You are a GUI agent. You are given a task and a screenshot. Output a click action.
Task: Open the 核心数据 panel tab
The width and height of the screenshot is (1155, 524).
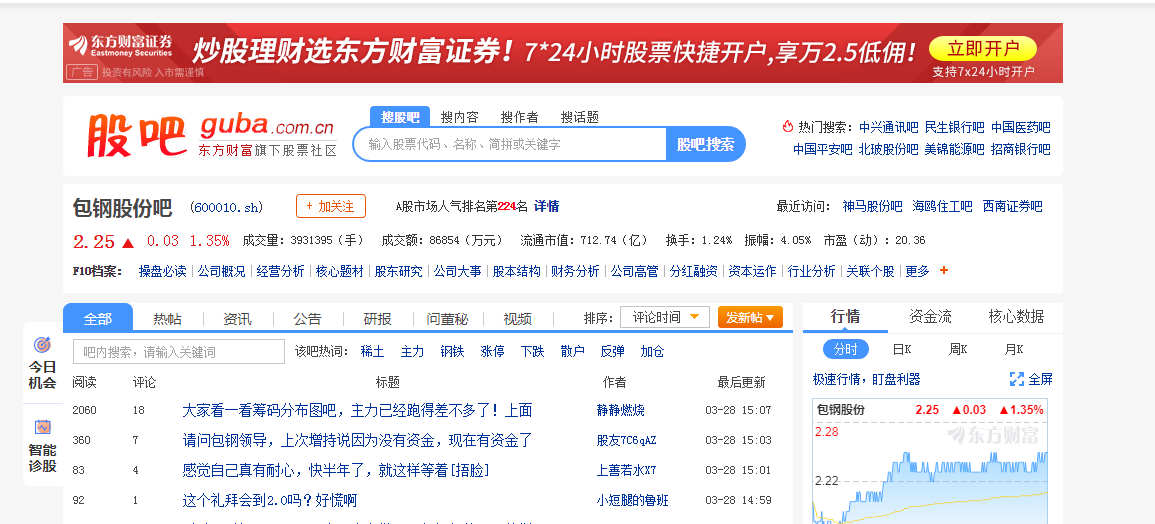(x=1016, y=316)
